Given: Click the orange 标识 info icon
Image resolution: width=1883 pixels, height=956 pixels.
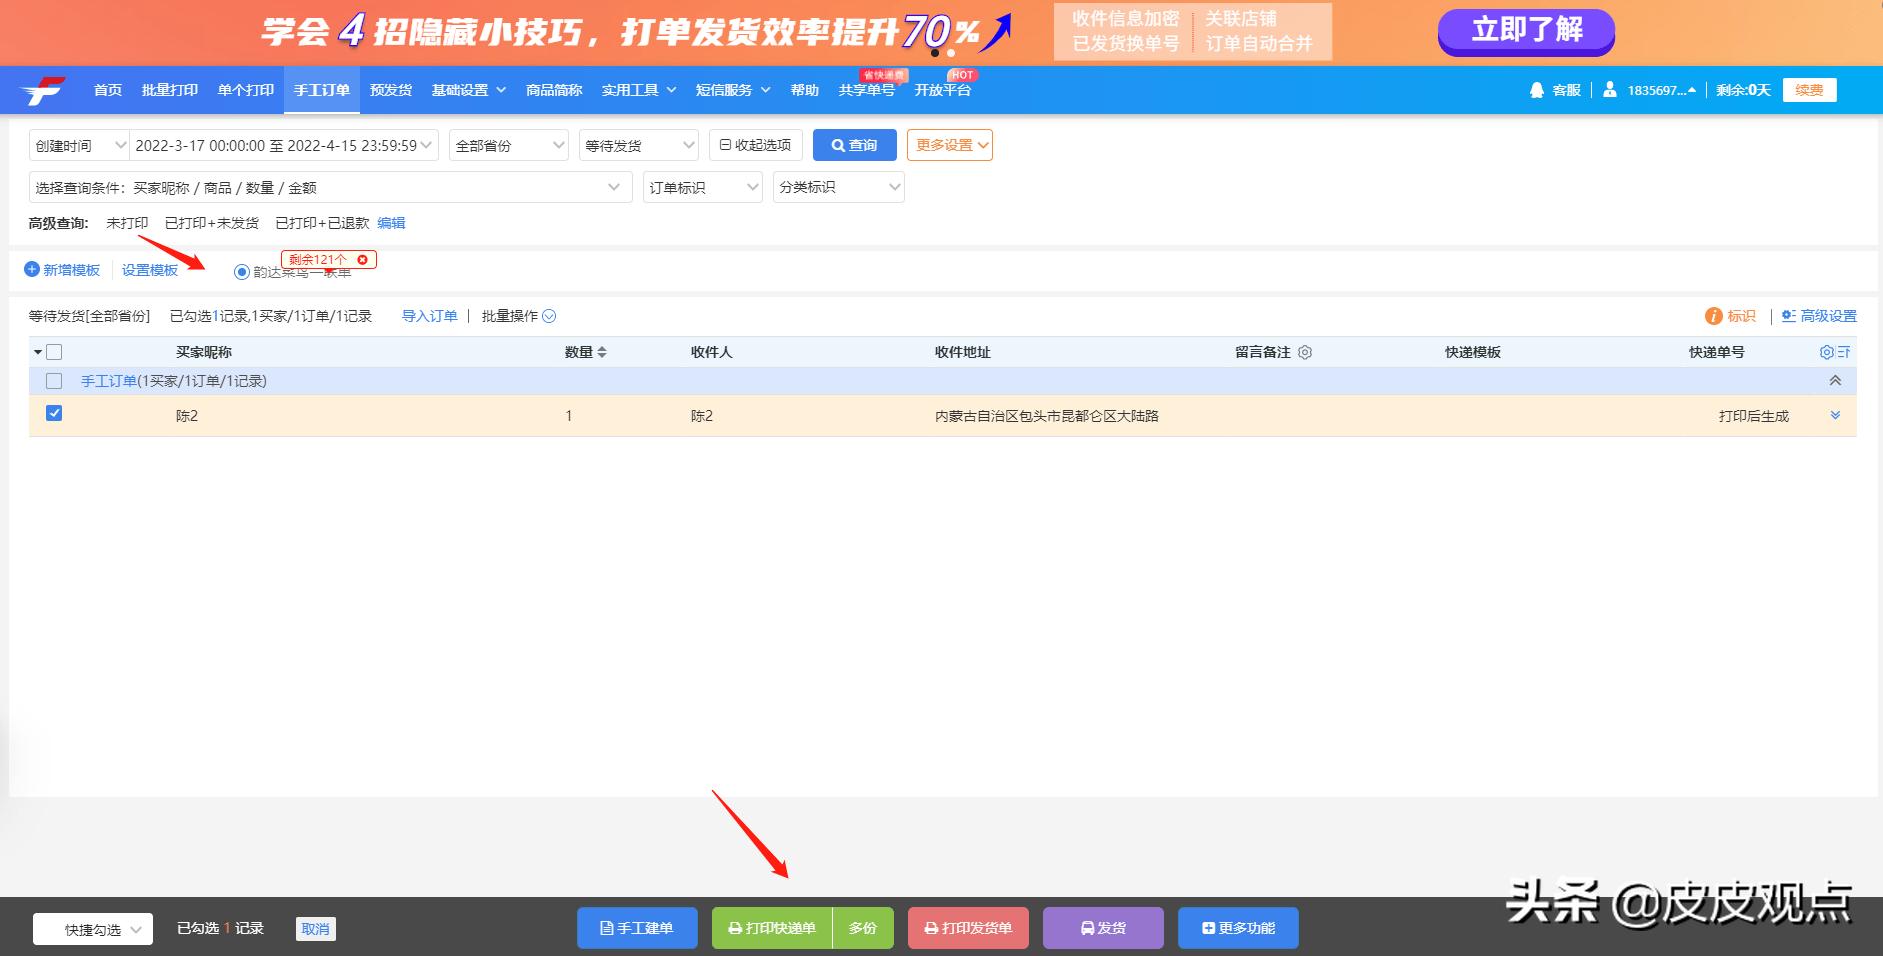Looking at the screenshot, I should pos(1712,315).
